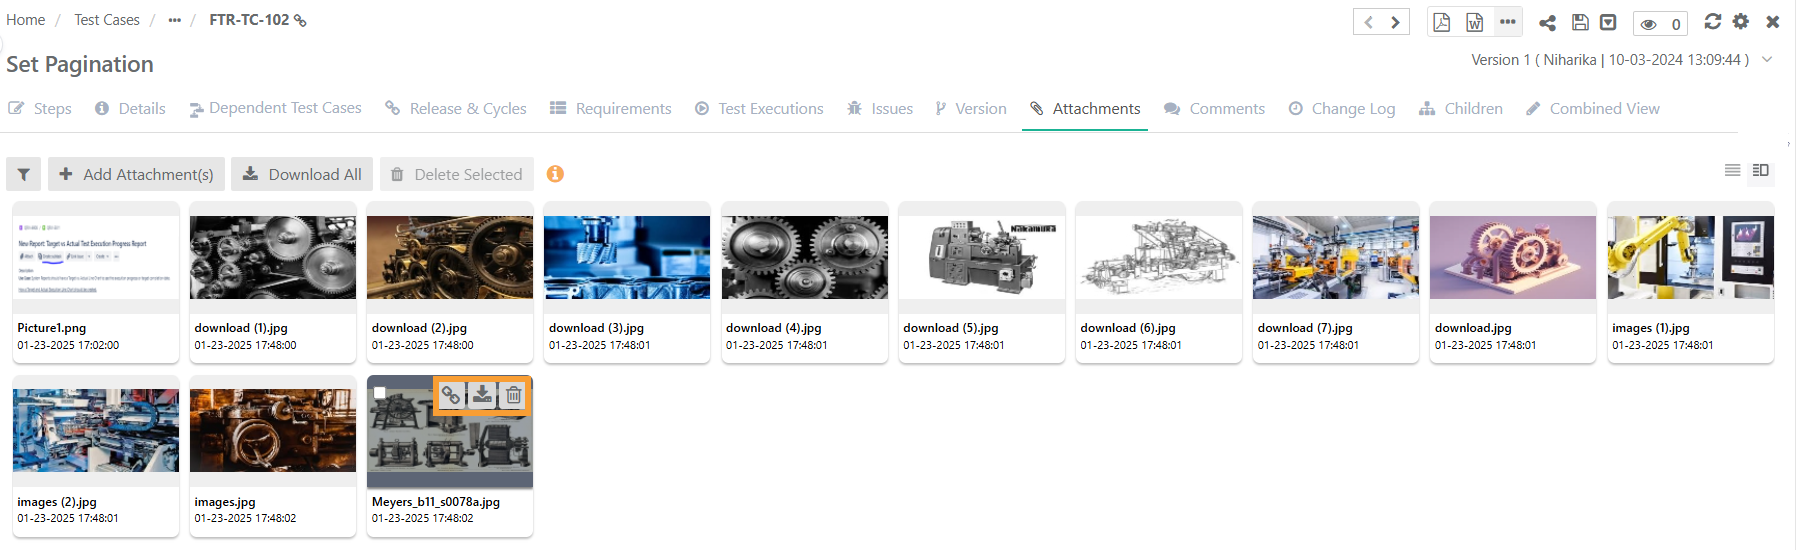Open the Comments tab
Screen dimensions: 1796x550
click(1215, 108)
